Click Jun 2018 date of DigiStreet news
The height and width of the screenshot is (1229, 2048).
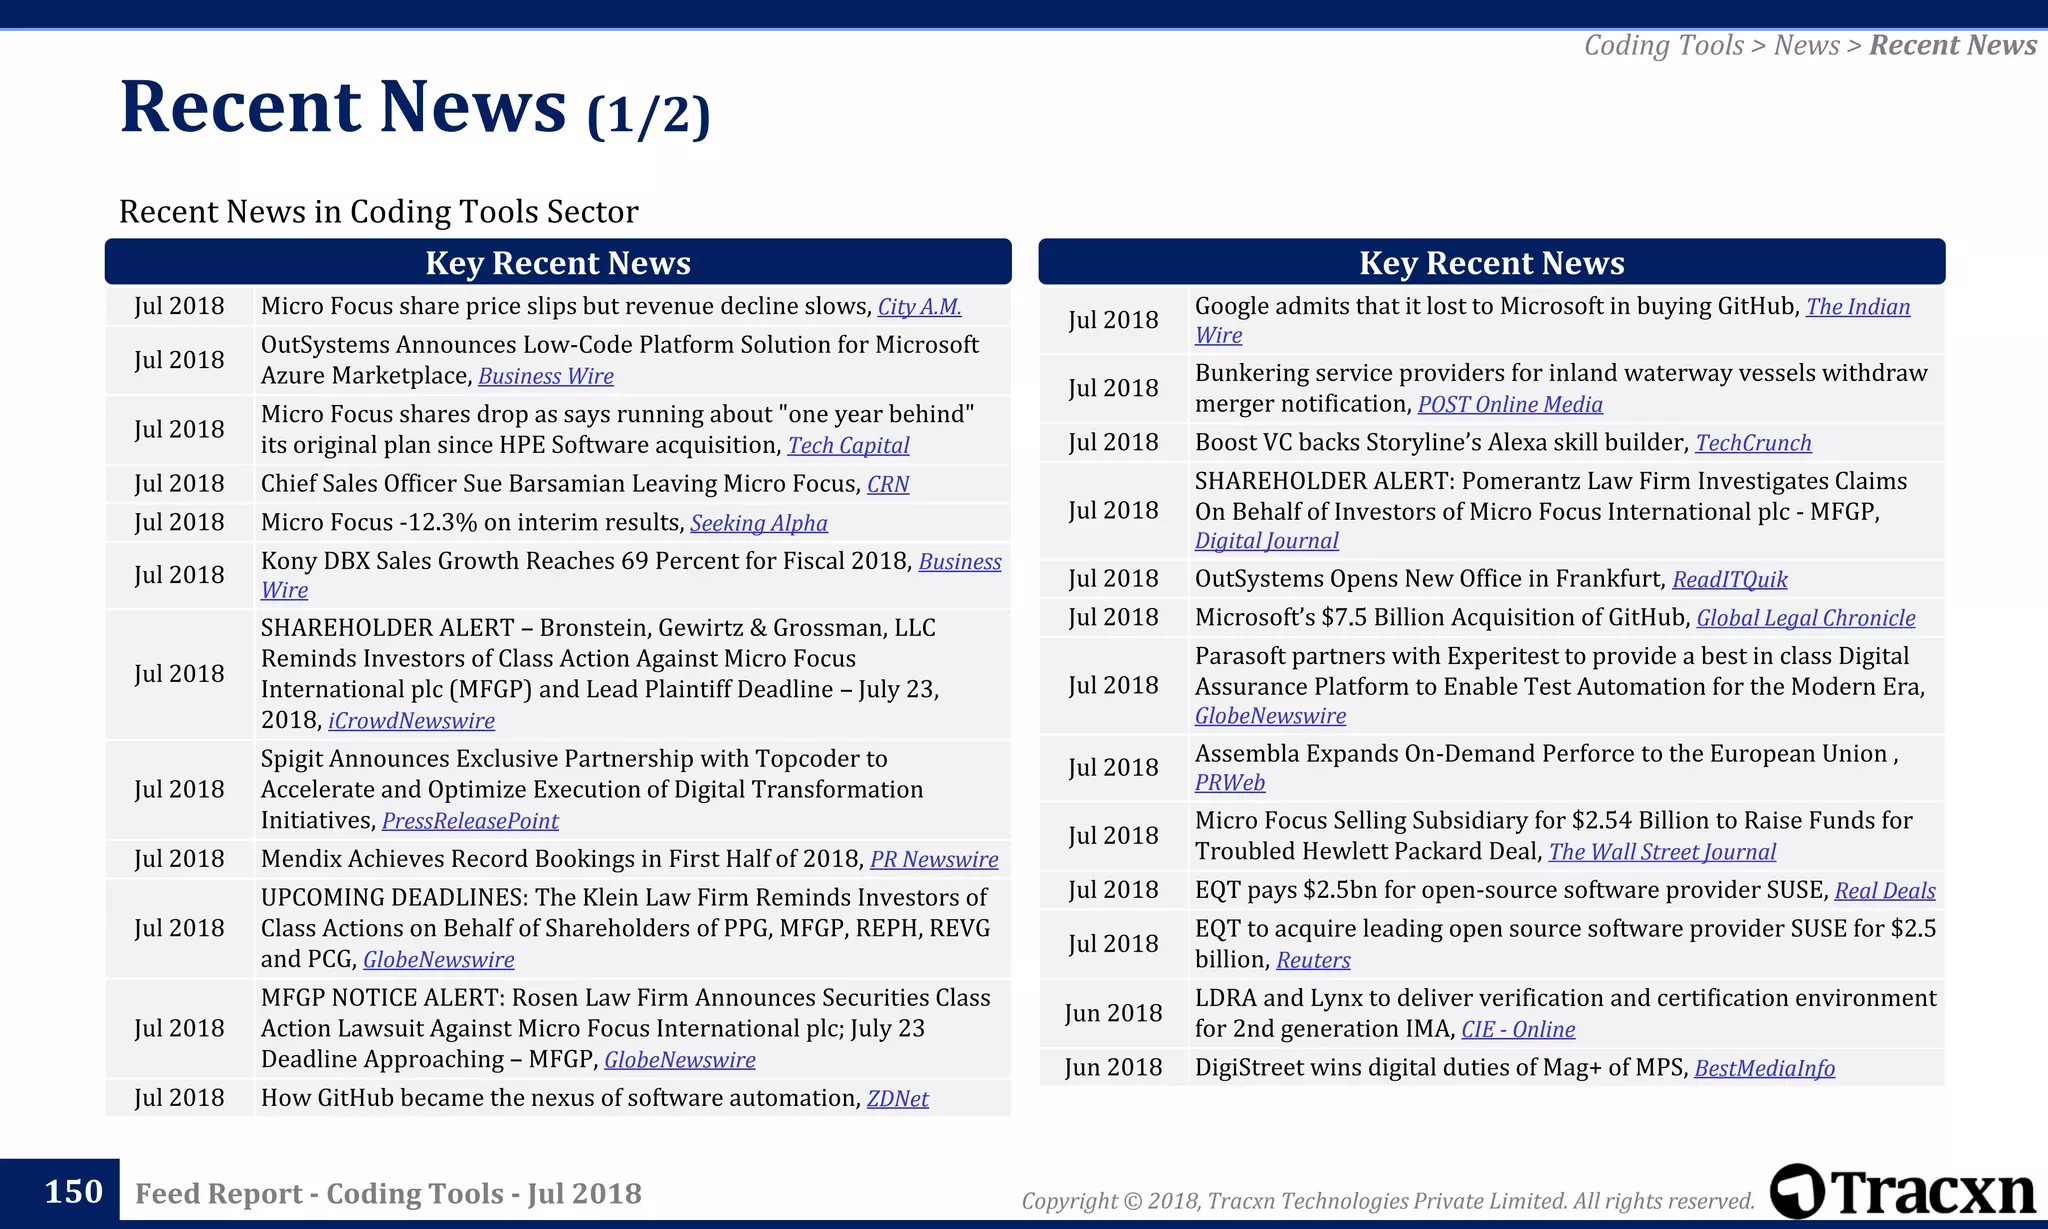[1113, 1068]
